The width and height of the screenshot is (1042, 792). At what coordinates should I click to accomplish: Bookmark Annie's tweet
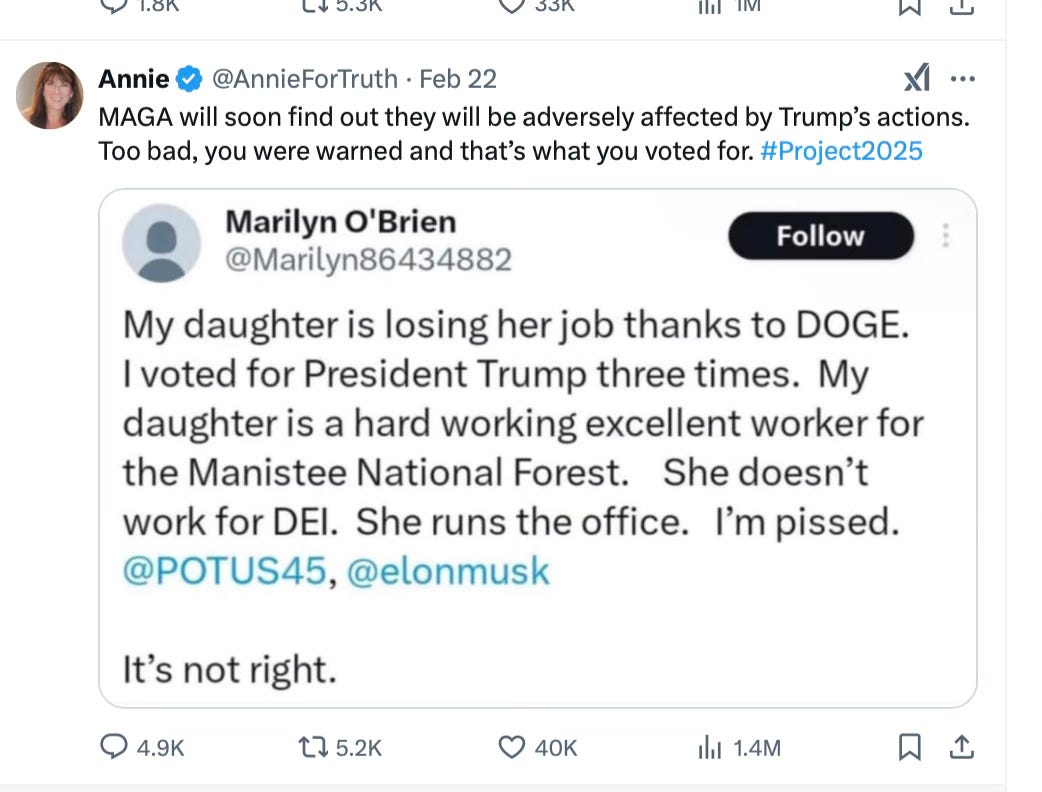[x=910, y=747]
